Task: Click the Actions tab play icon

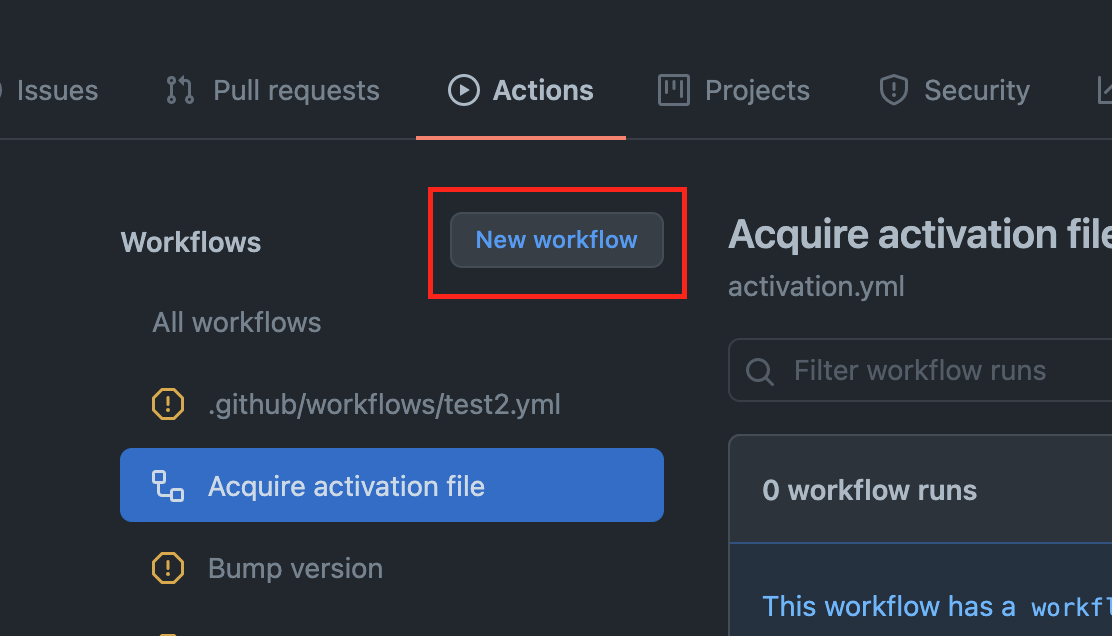Action: point(463,90)
